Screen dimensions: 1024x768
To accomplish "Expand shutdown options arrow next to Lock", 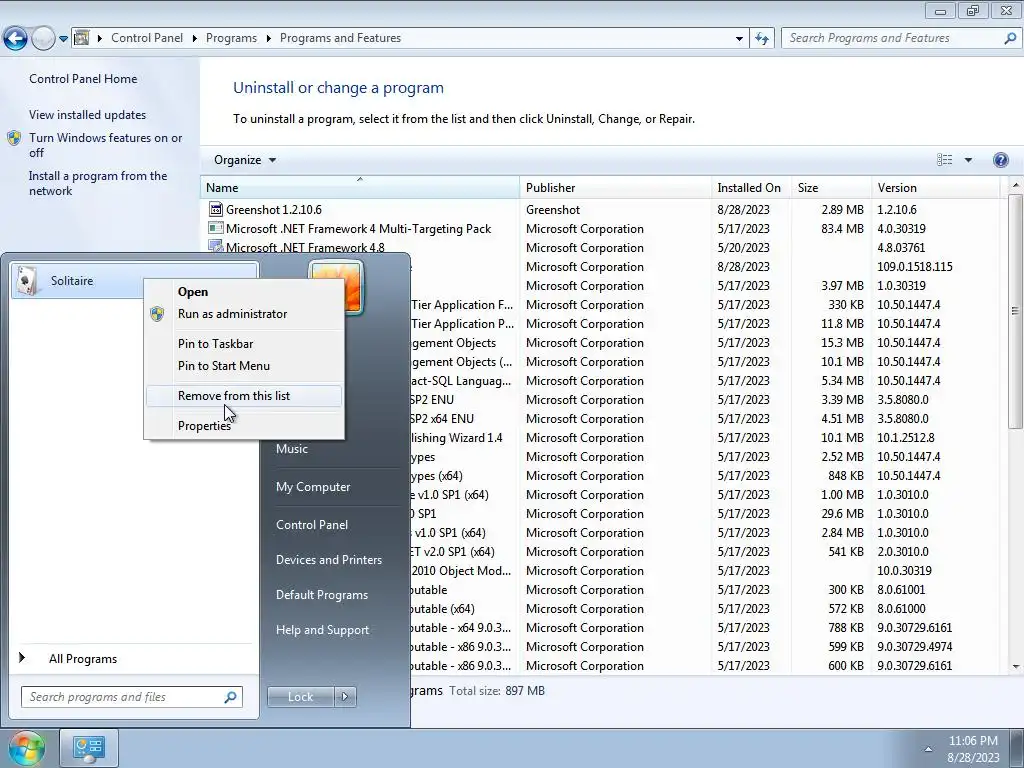I will tap(345, 697).
